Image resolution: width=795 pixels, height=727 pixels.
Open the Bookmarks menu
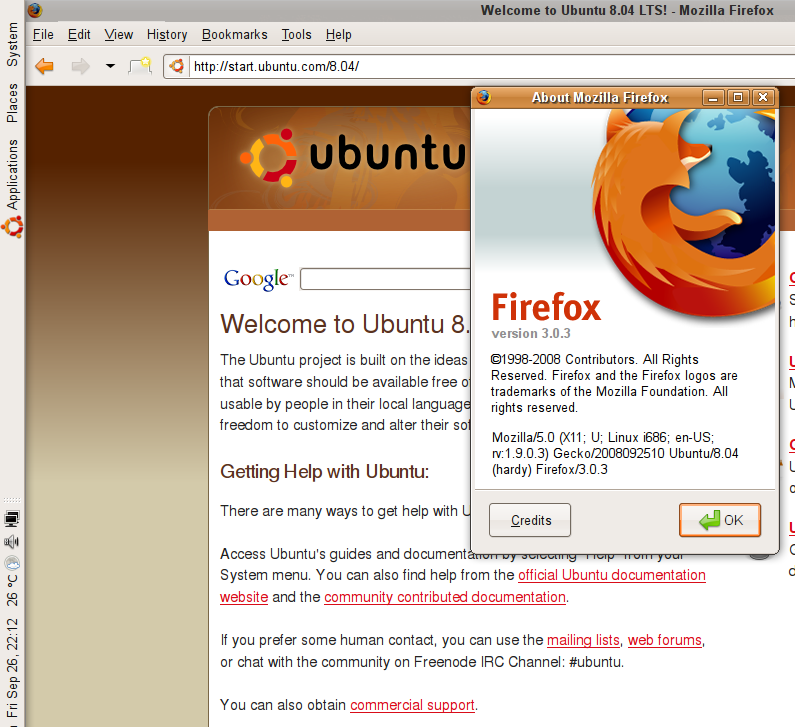point(234,34)
